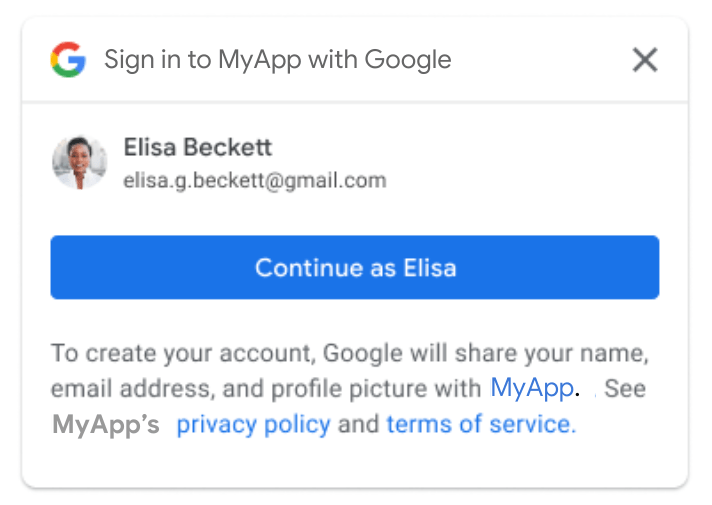Click the elisa.g.beckett@gmail.com email address
The width and height of the screenshot is (712, 505).
(254, 181)
